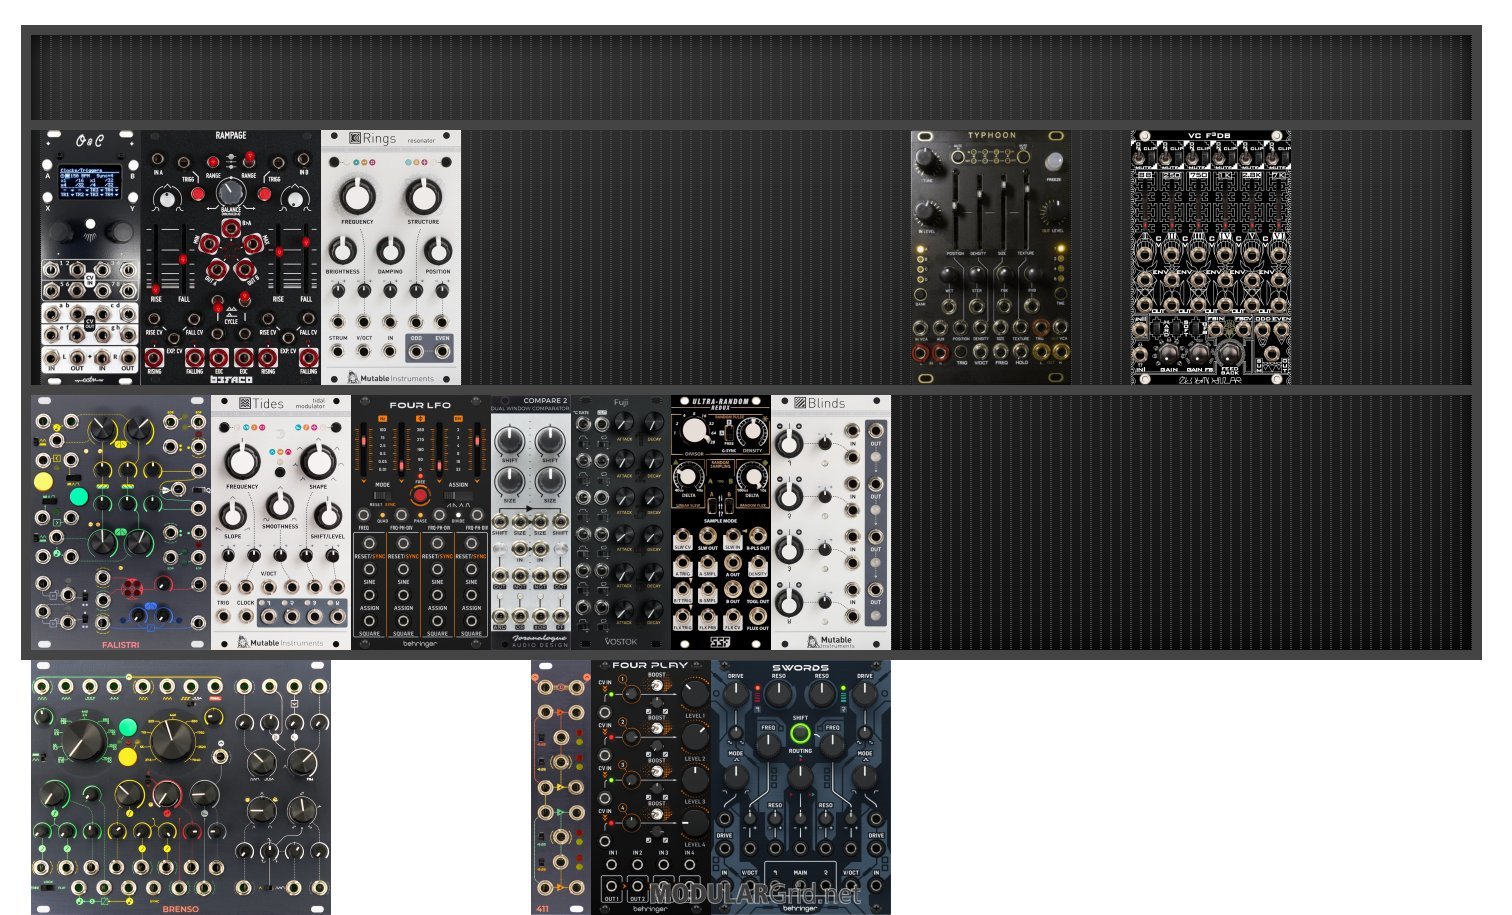Click the Blinds channel 4 knob
This screenshot has height=915, width=1512.
click(x=789, y=602)
